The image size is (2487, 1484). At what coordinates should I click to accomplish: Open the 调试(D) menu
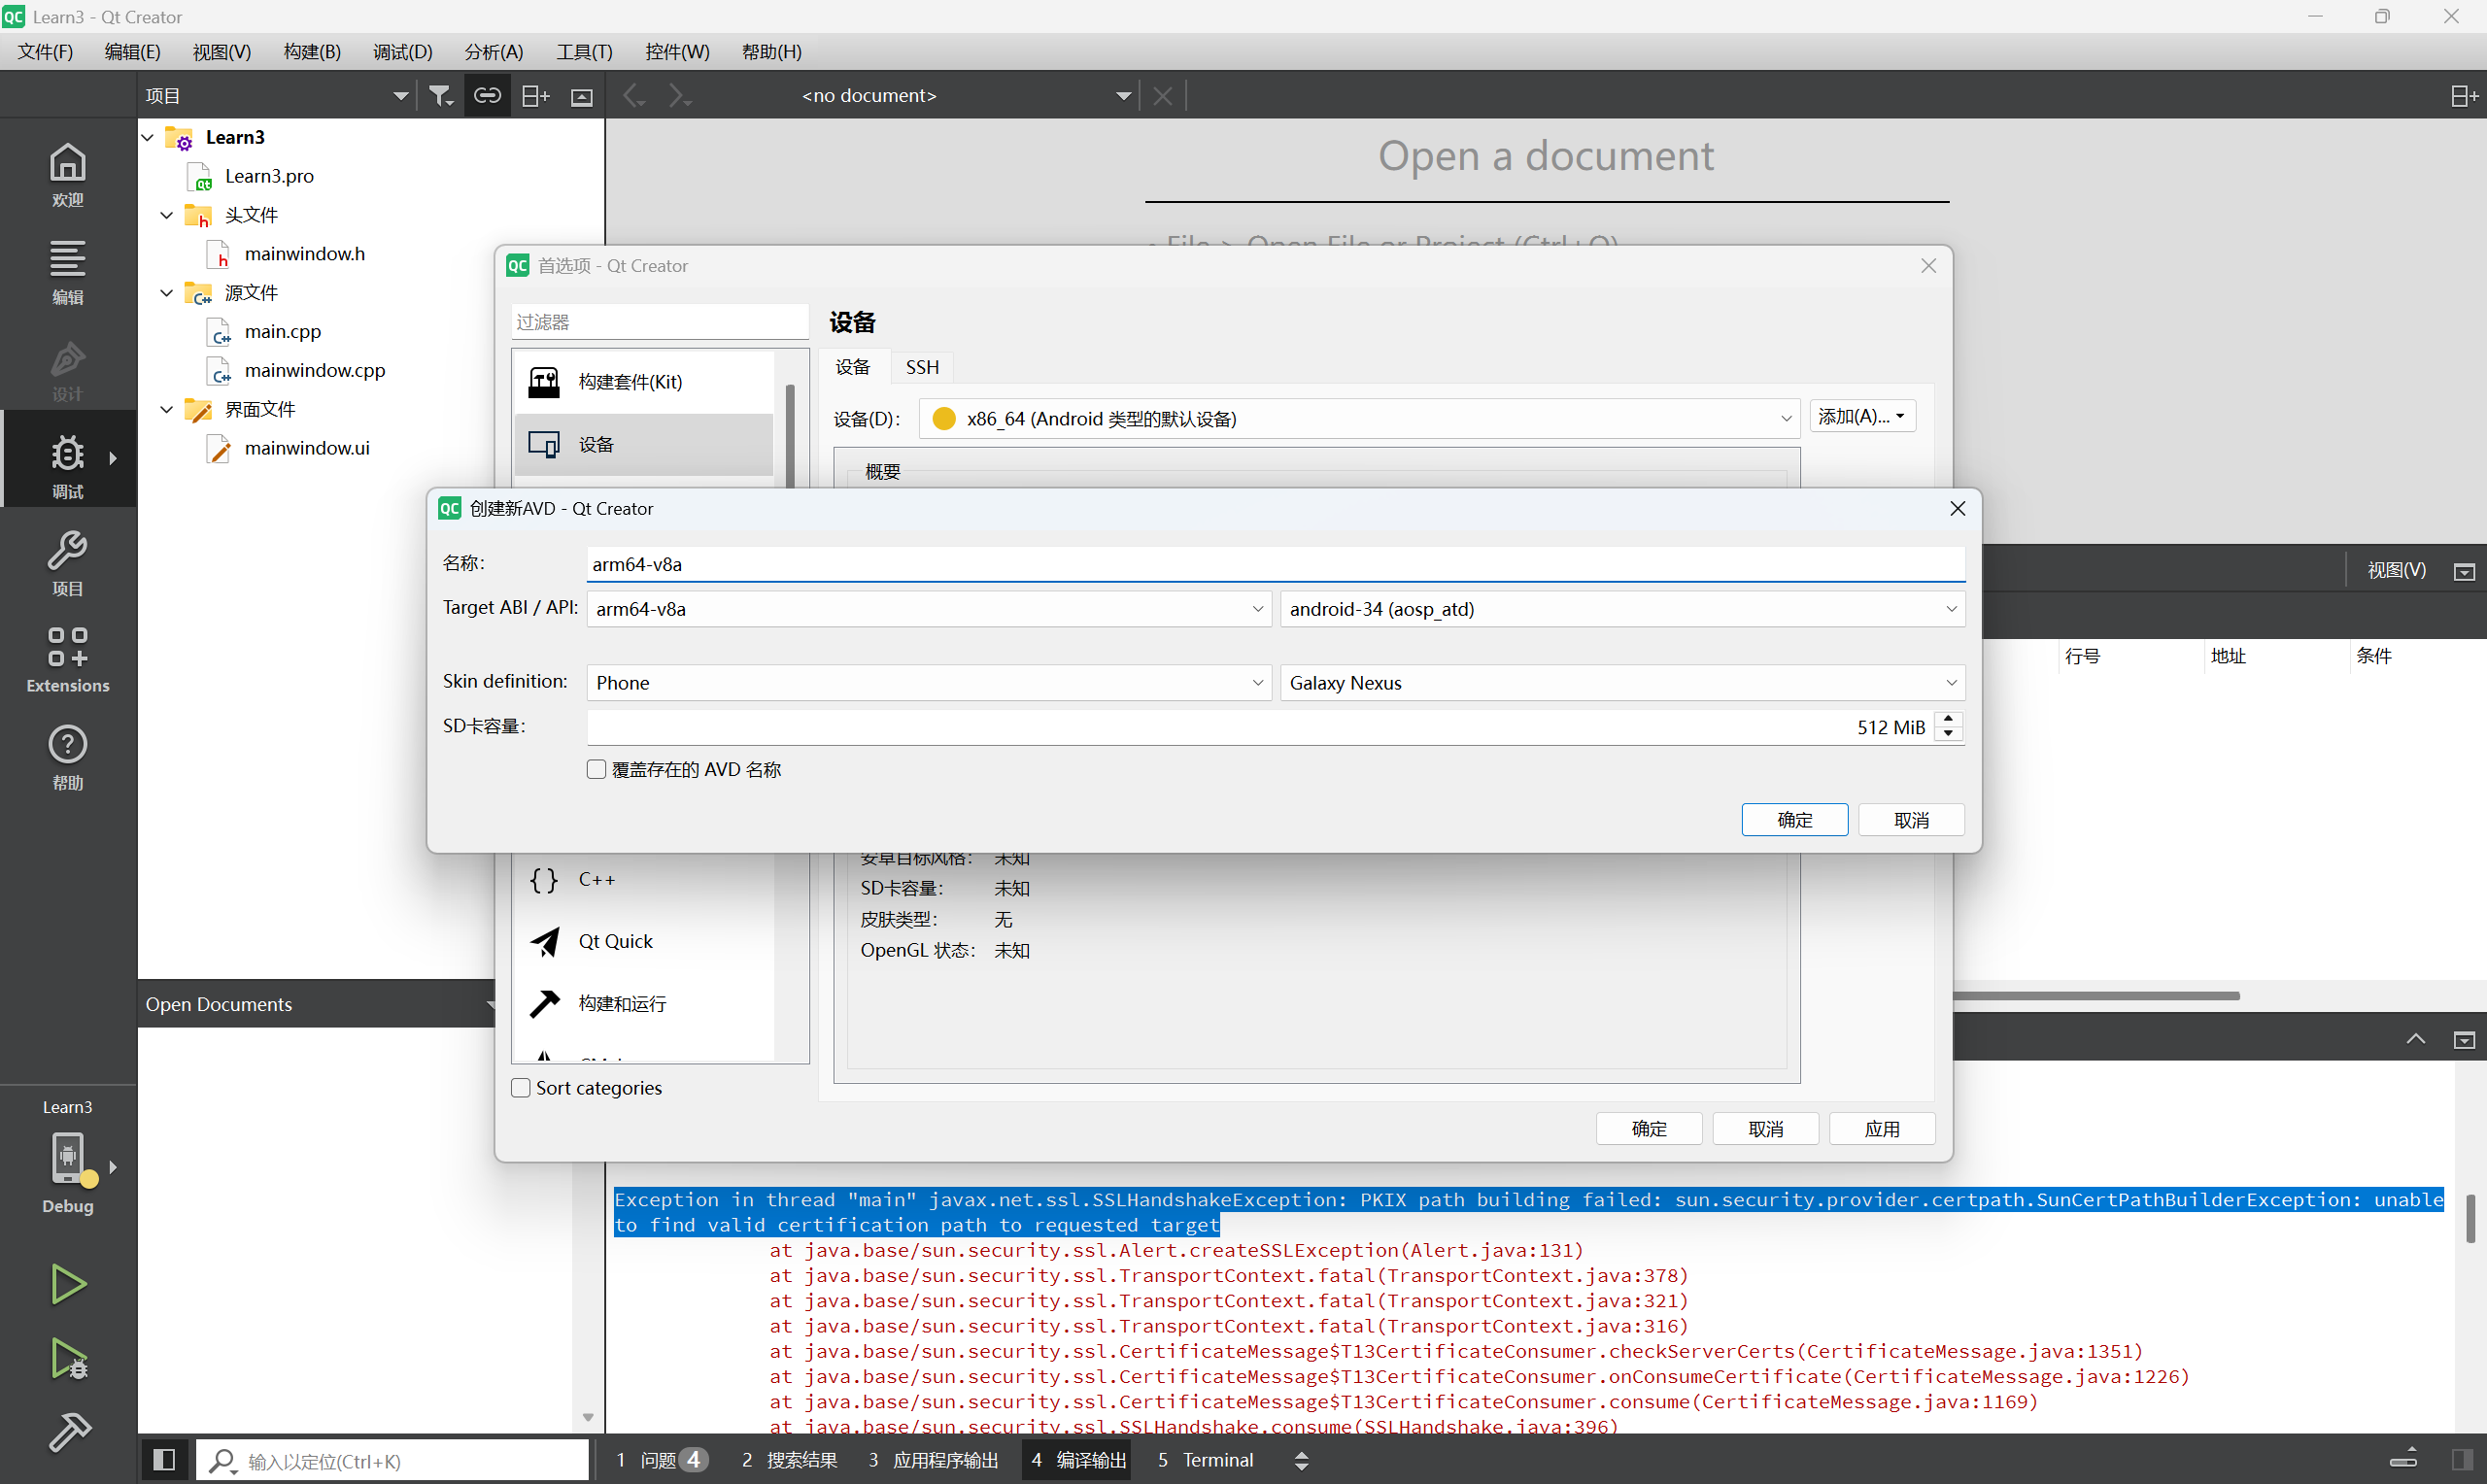pos(402,52)
